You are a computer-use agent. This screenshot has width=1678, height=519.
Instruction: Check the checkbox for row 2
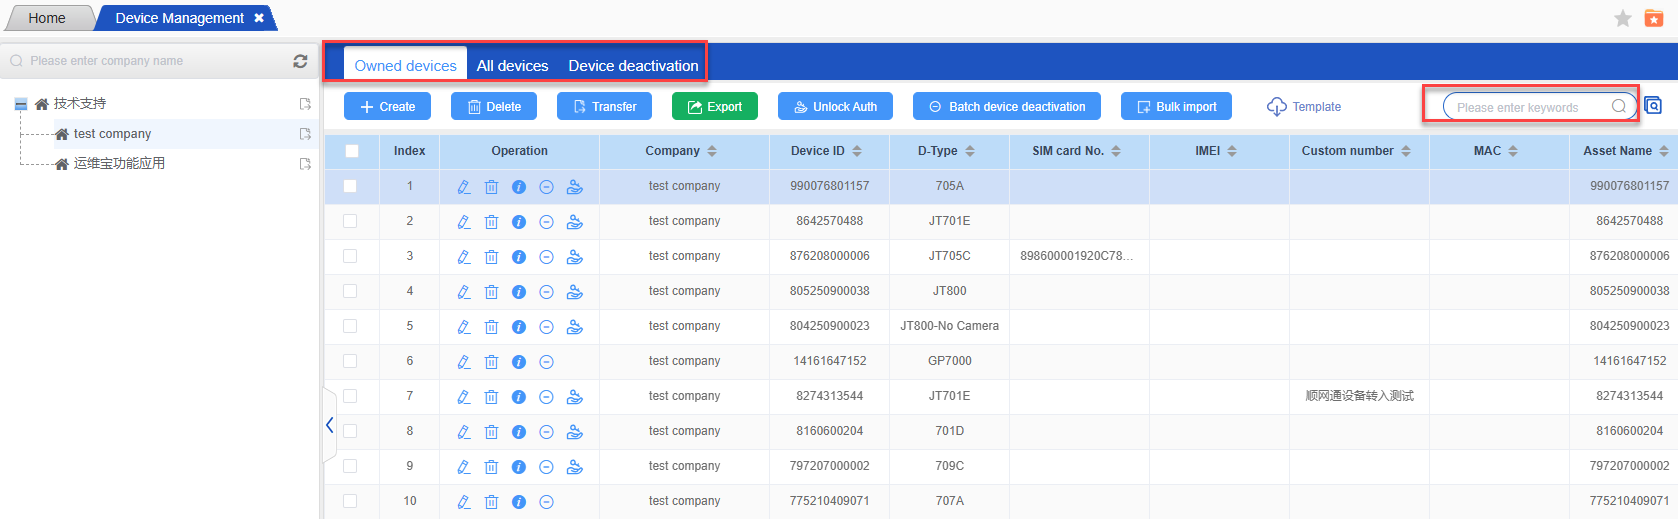[x=350, y=221]
